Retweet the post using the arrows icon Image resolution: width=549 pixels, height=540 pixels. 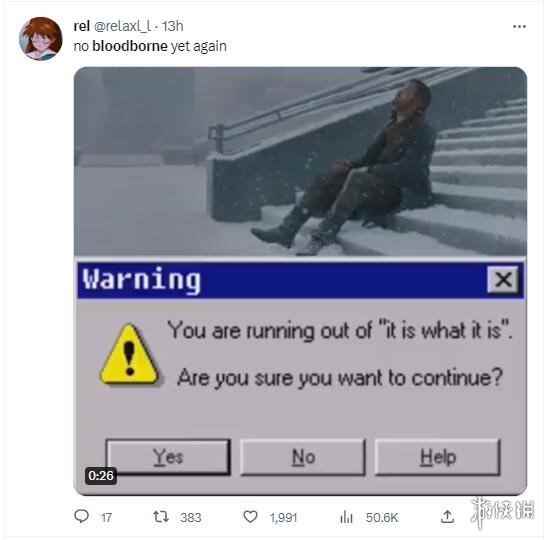[x=161, y=517]
